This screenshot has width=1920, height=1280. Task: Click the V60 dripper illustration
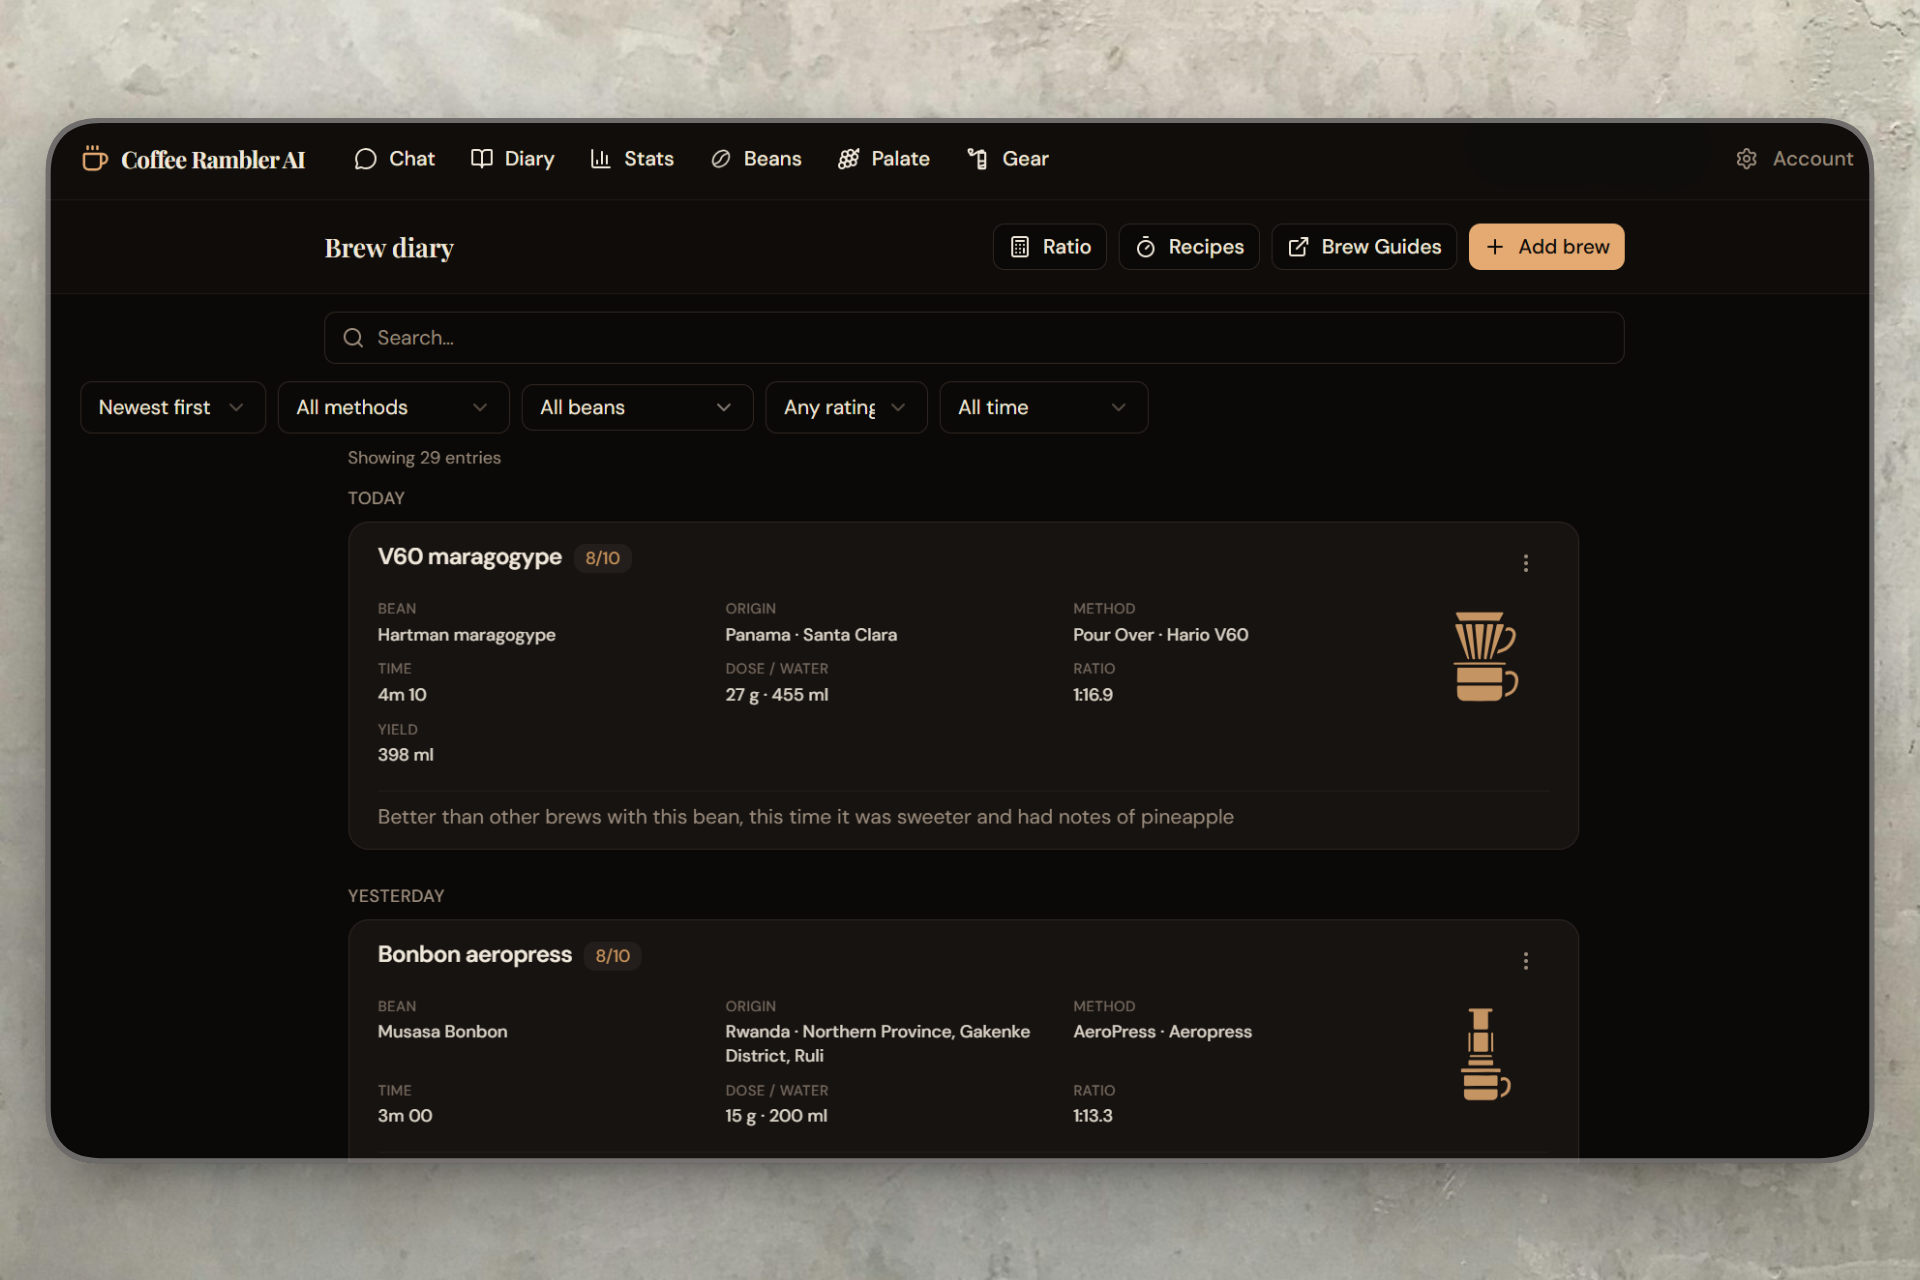pos(1486,656)
